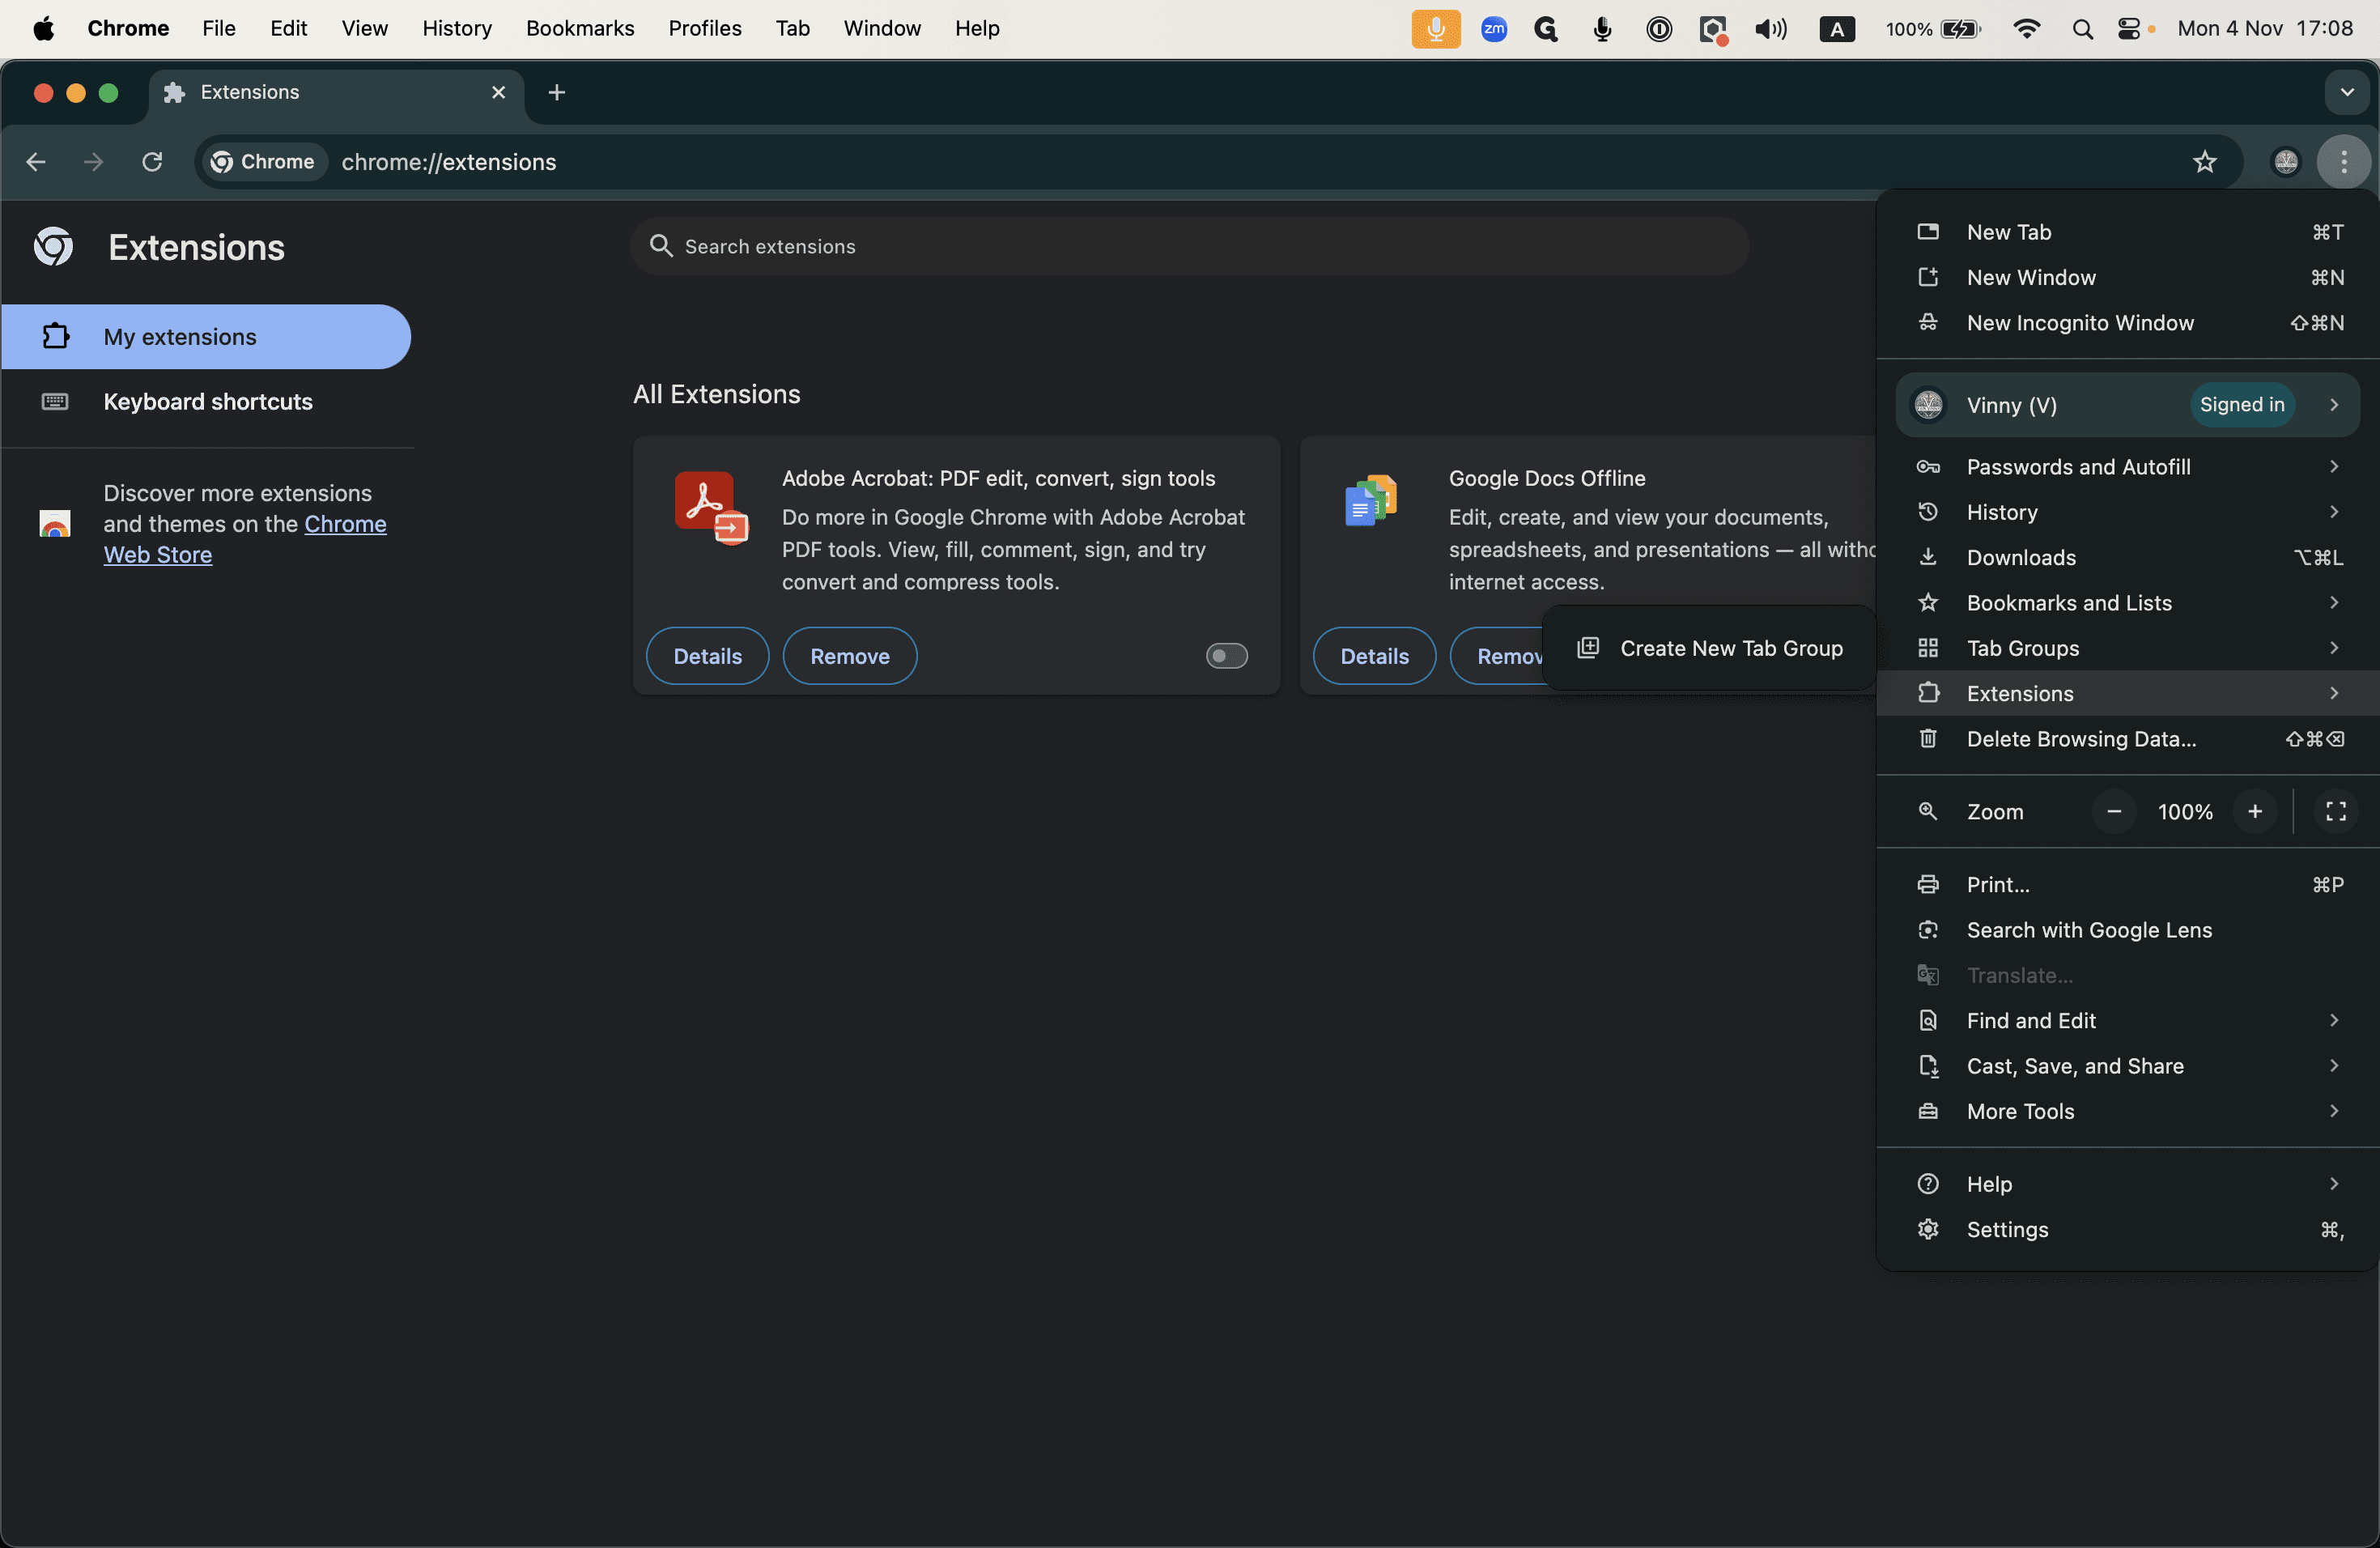Bookmark this page with the star icon

[x=2205, y=162]
